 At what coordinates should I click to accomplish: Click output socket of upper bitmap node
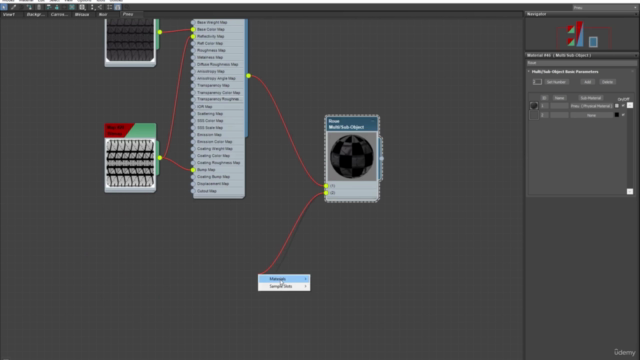point(160,32)
